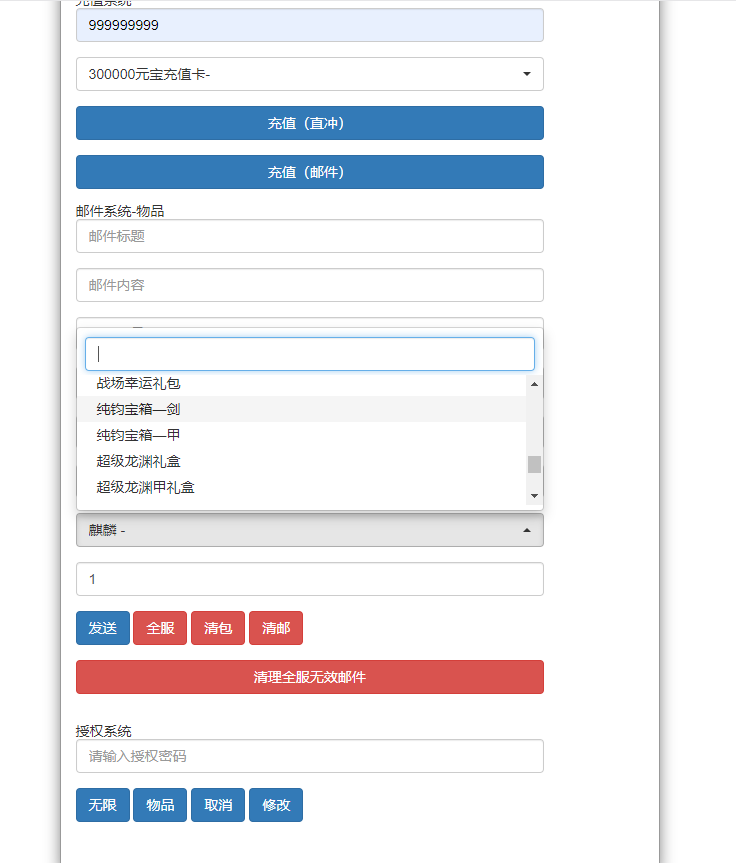Click the 充值（邮件） button
This screenshot has width=736, height=863.
(x=309, y=172)
